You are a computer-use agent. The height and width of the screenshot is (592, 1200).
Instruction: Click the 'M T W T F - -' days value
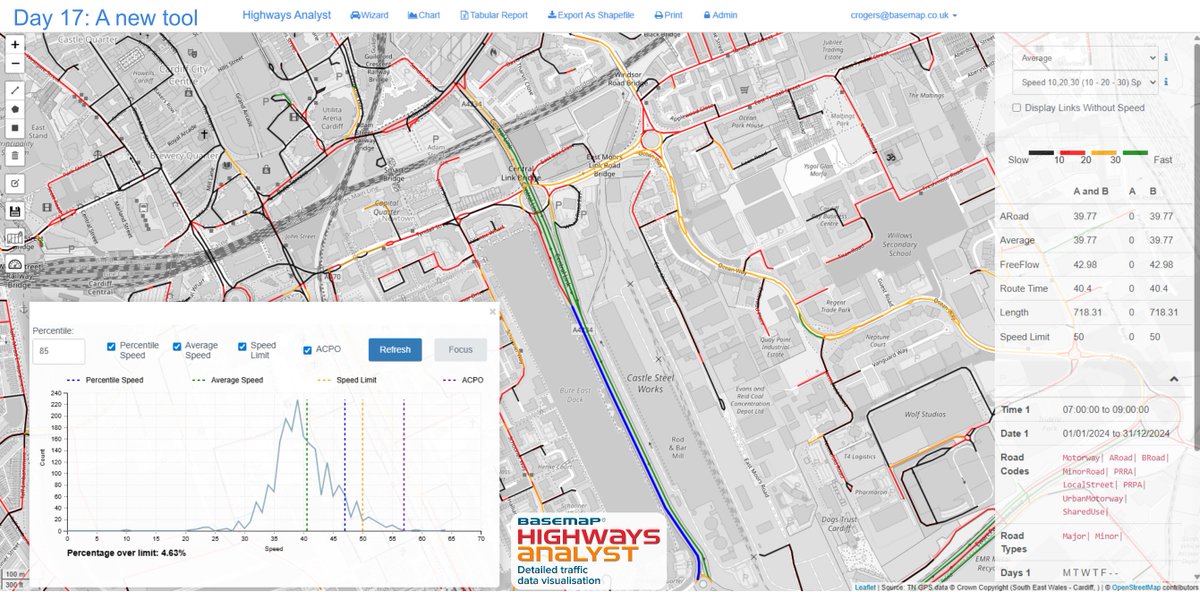pos(1090,571)
